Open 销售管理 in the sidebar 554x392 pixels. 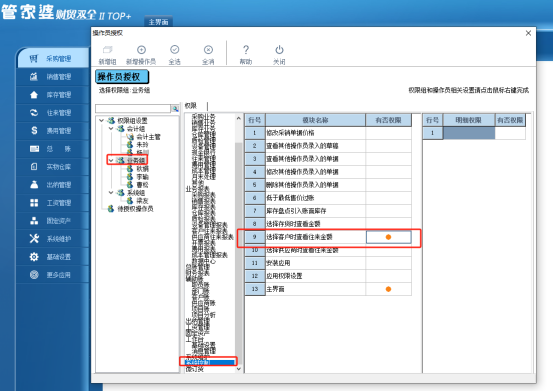(53, 77)
